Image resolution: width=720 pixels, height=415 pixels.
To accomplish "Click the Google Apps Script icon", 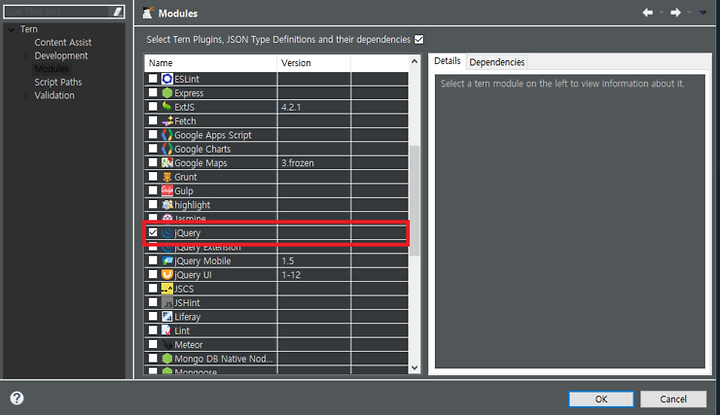I will coord(167,135).
